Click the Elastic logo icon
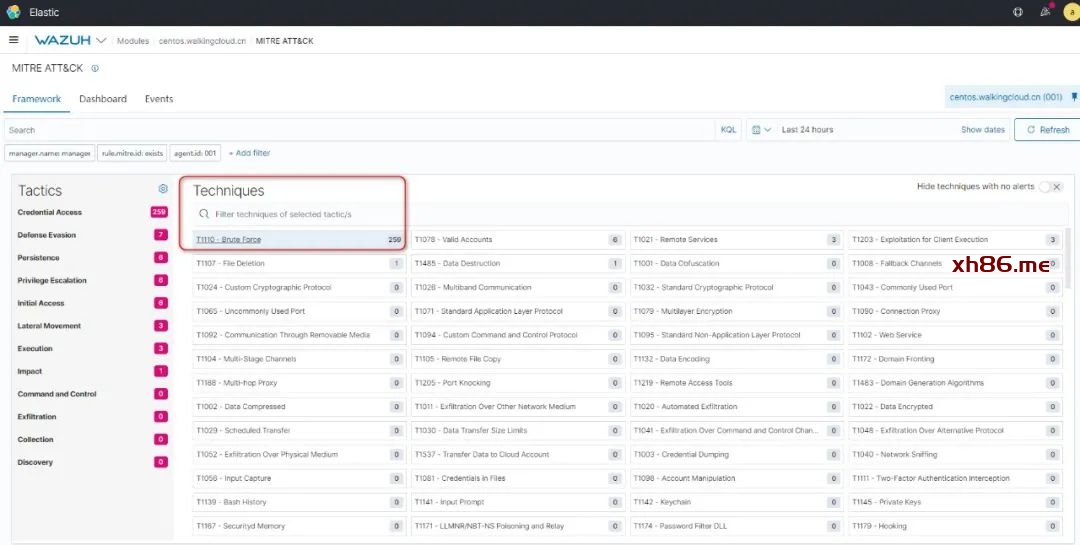This screenshot has width=1080, height=545. click(13, 12)
